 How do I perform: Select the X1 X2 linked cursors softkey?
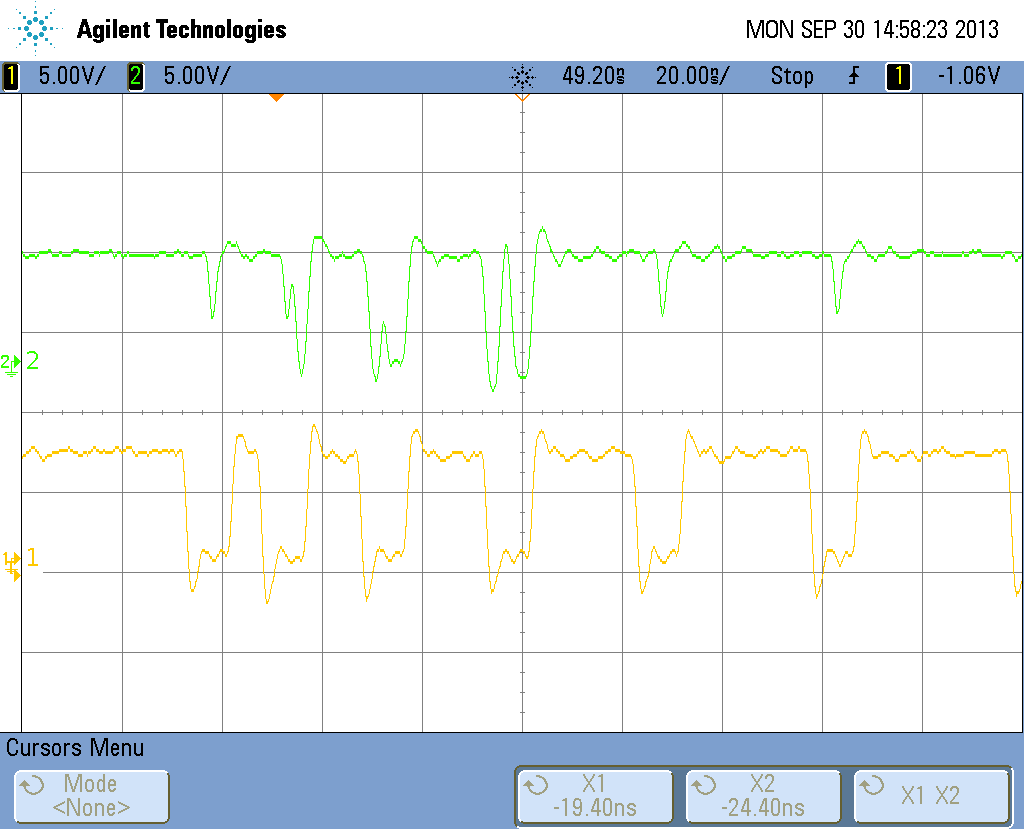[932, 796]
